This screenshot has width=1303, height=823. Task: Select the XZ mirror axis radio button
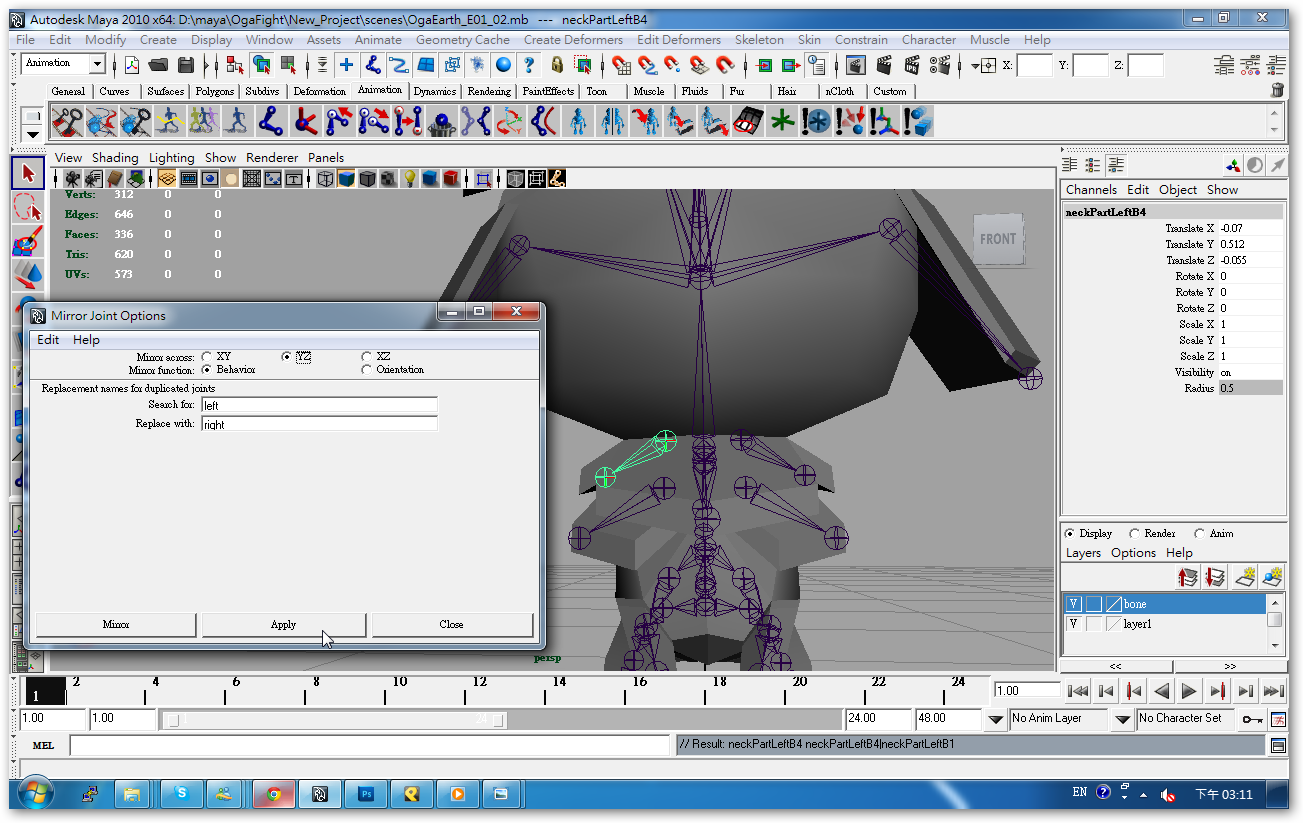tap(367, 355)
